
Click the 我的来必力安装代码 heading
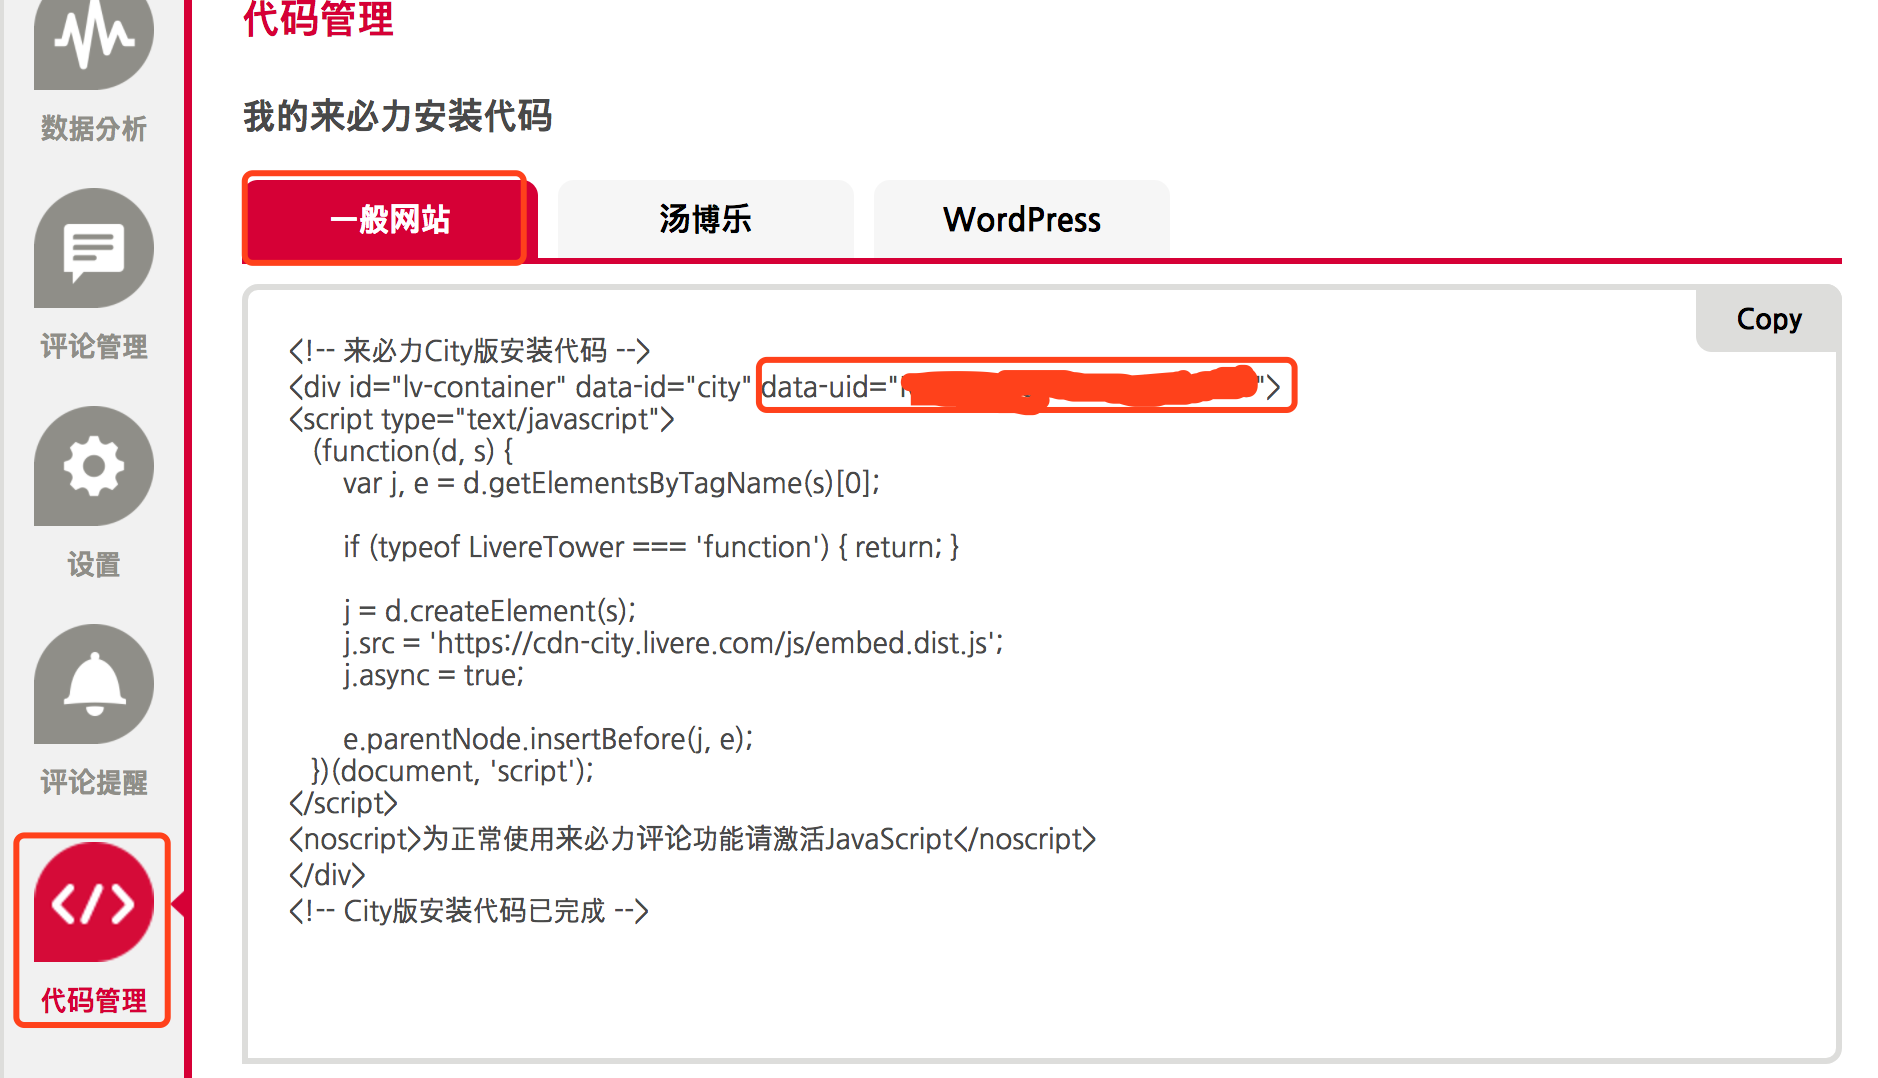click(397, 116)
